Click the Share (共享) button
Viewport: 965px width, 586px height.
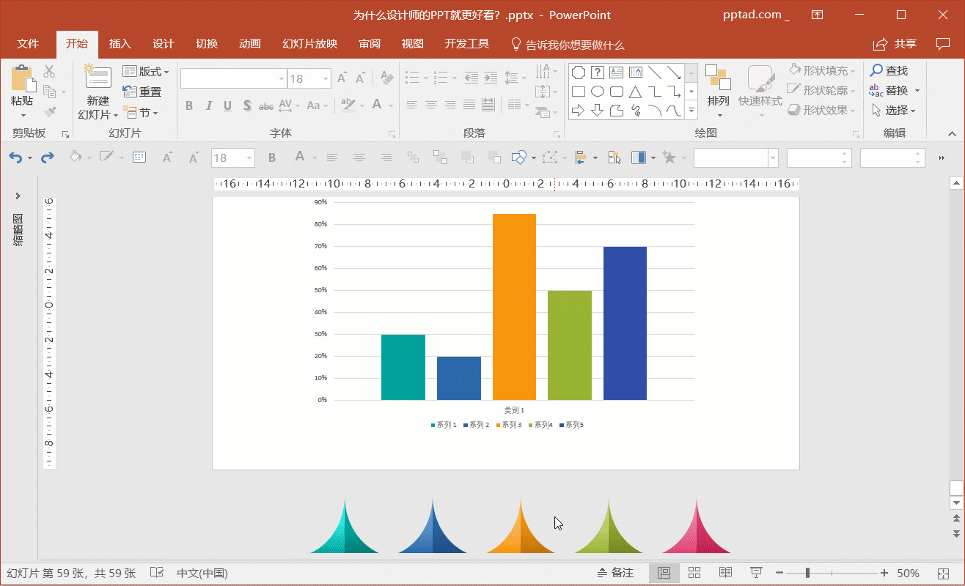(895, 44)
